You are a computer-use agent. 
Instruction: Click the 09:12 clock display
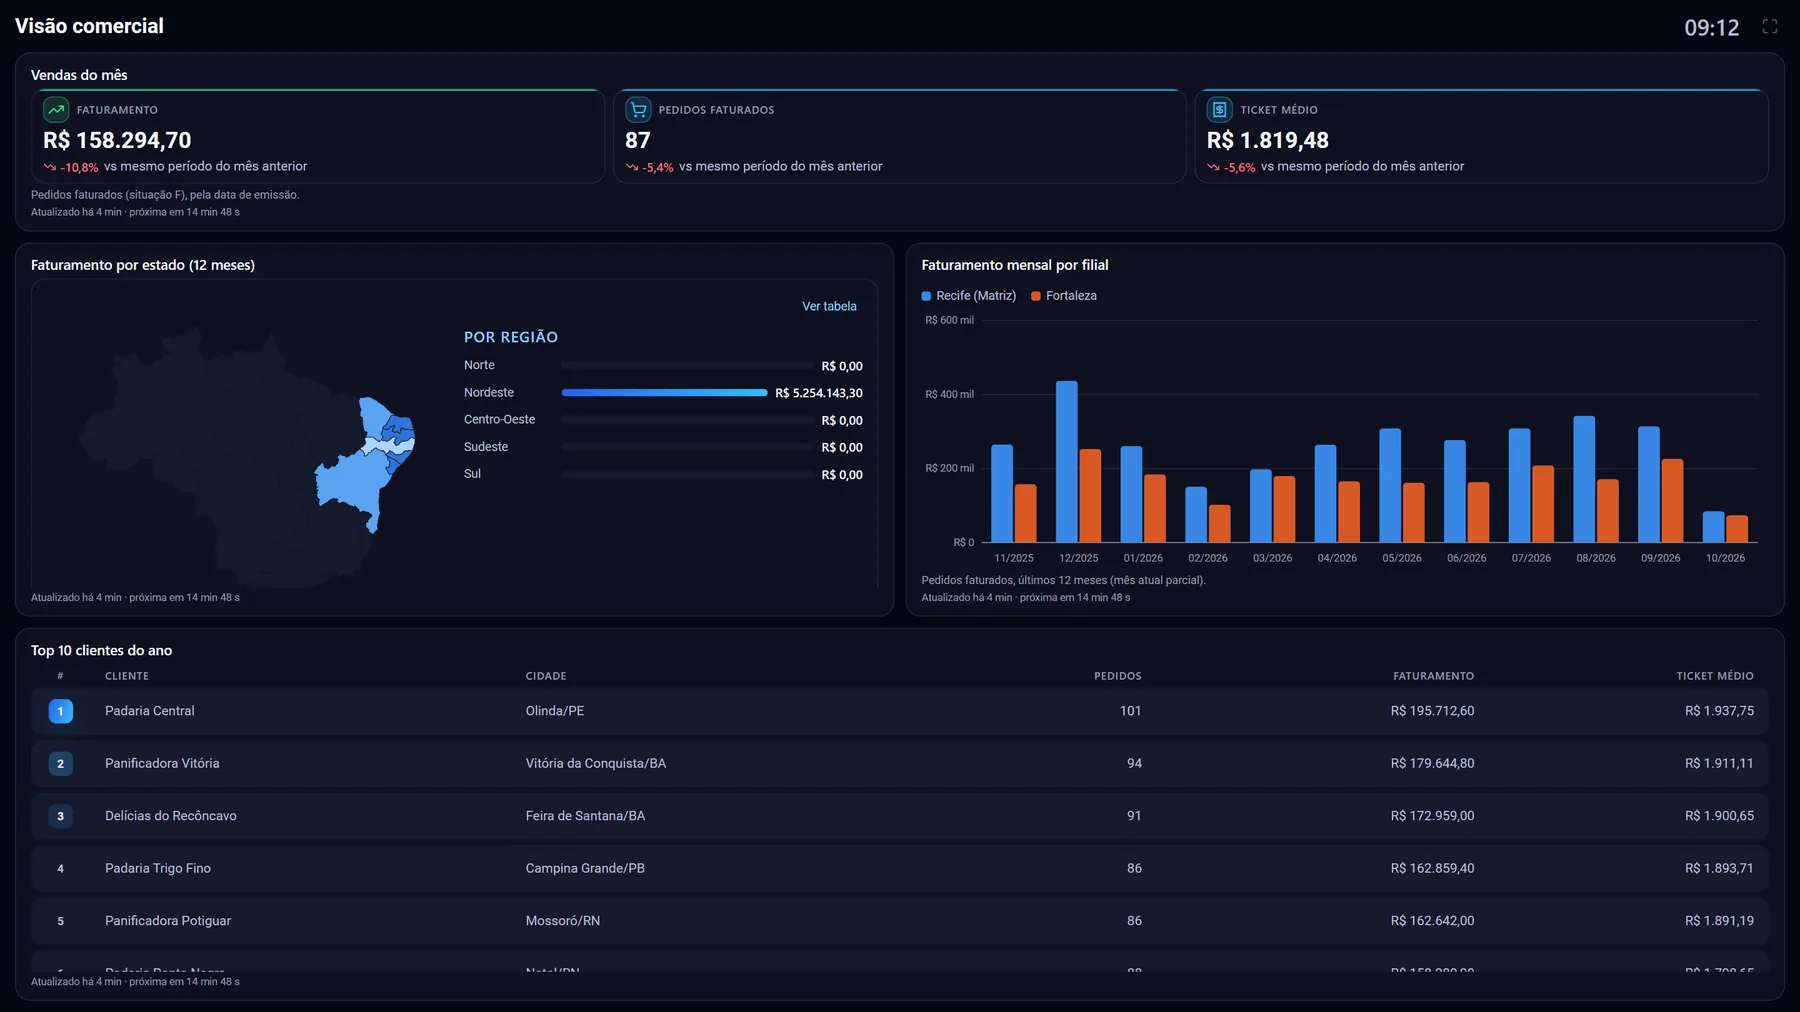[x=1712, y=28]
